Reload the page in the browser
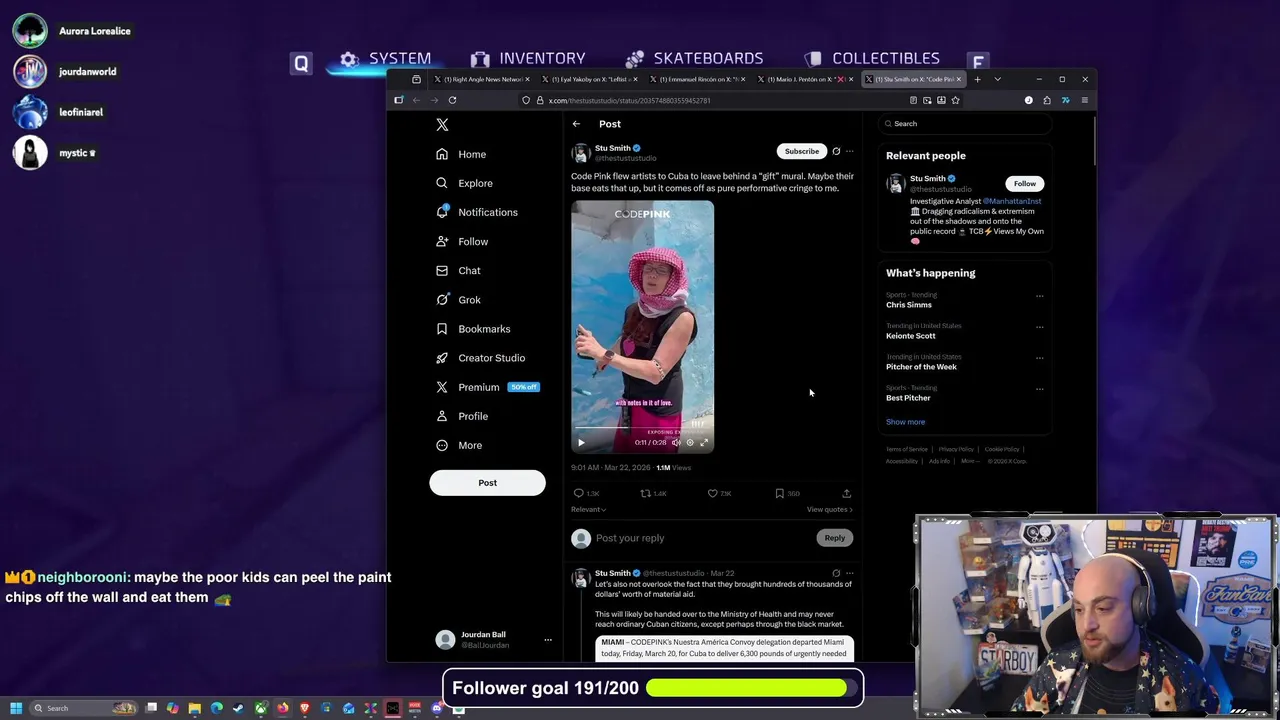 (x=452, y=100)
